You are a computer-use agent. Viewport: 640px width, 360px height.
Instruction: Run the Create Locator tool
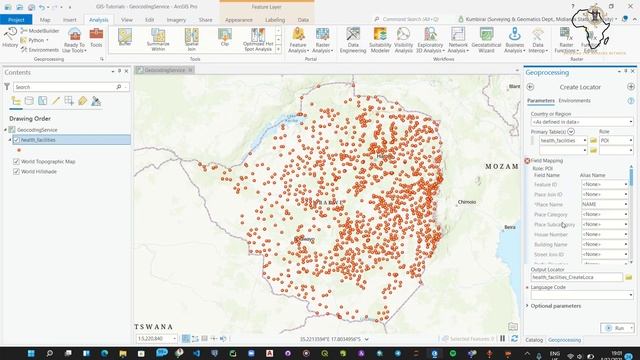615,328
